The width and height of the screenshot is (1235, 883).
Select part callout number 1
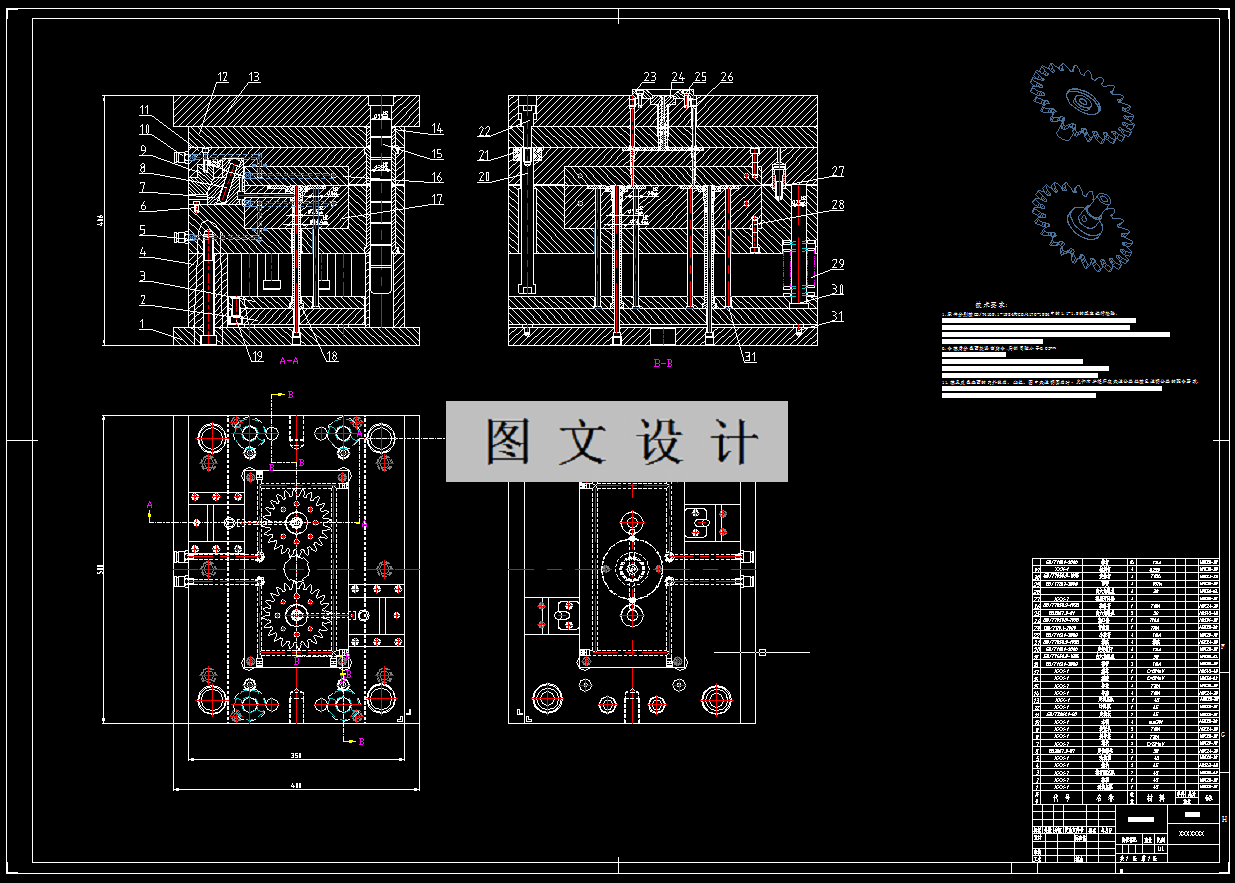pyautogui.click(x=143, y=324)
